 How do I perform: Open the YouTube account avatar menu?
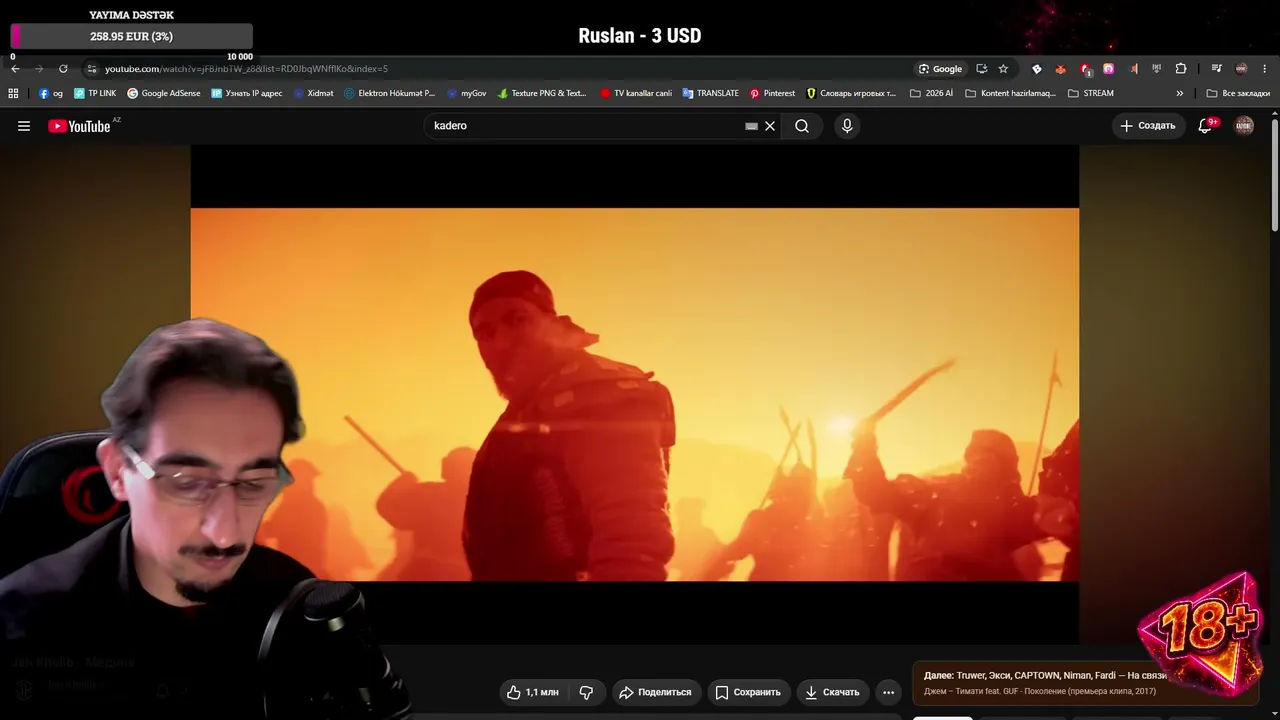tap(1244, 125)
